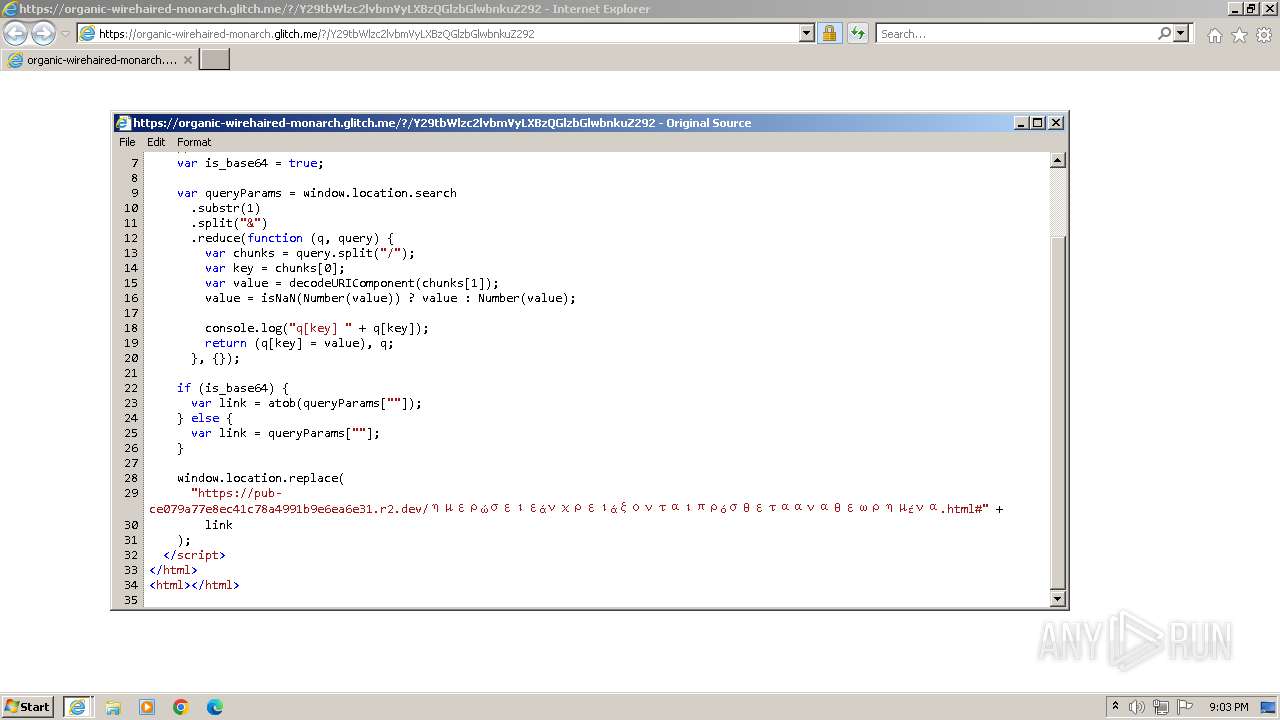
Task: Maximize the Original Source window
Action: click(1038, 123)
